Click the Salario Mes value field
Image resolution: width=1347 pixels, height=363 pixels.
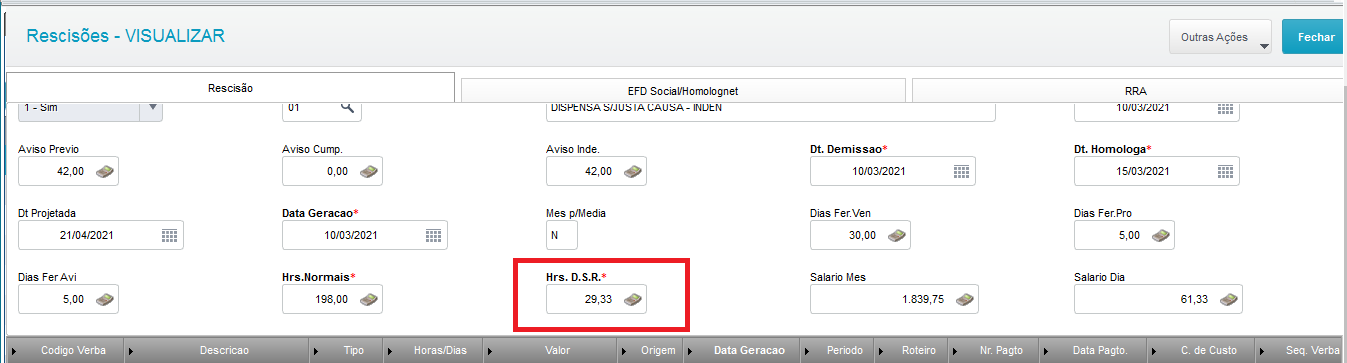coord(894,298)
